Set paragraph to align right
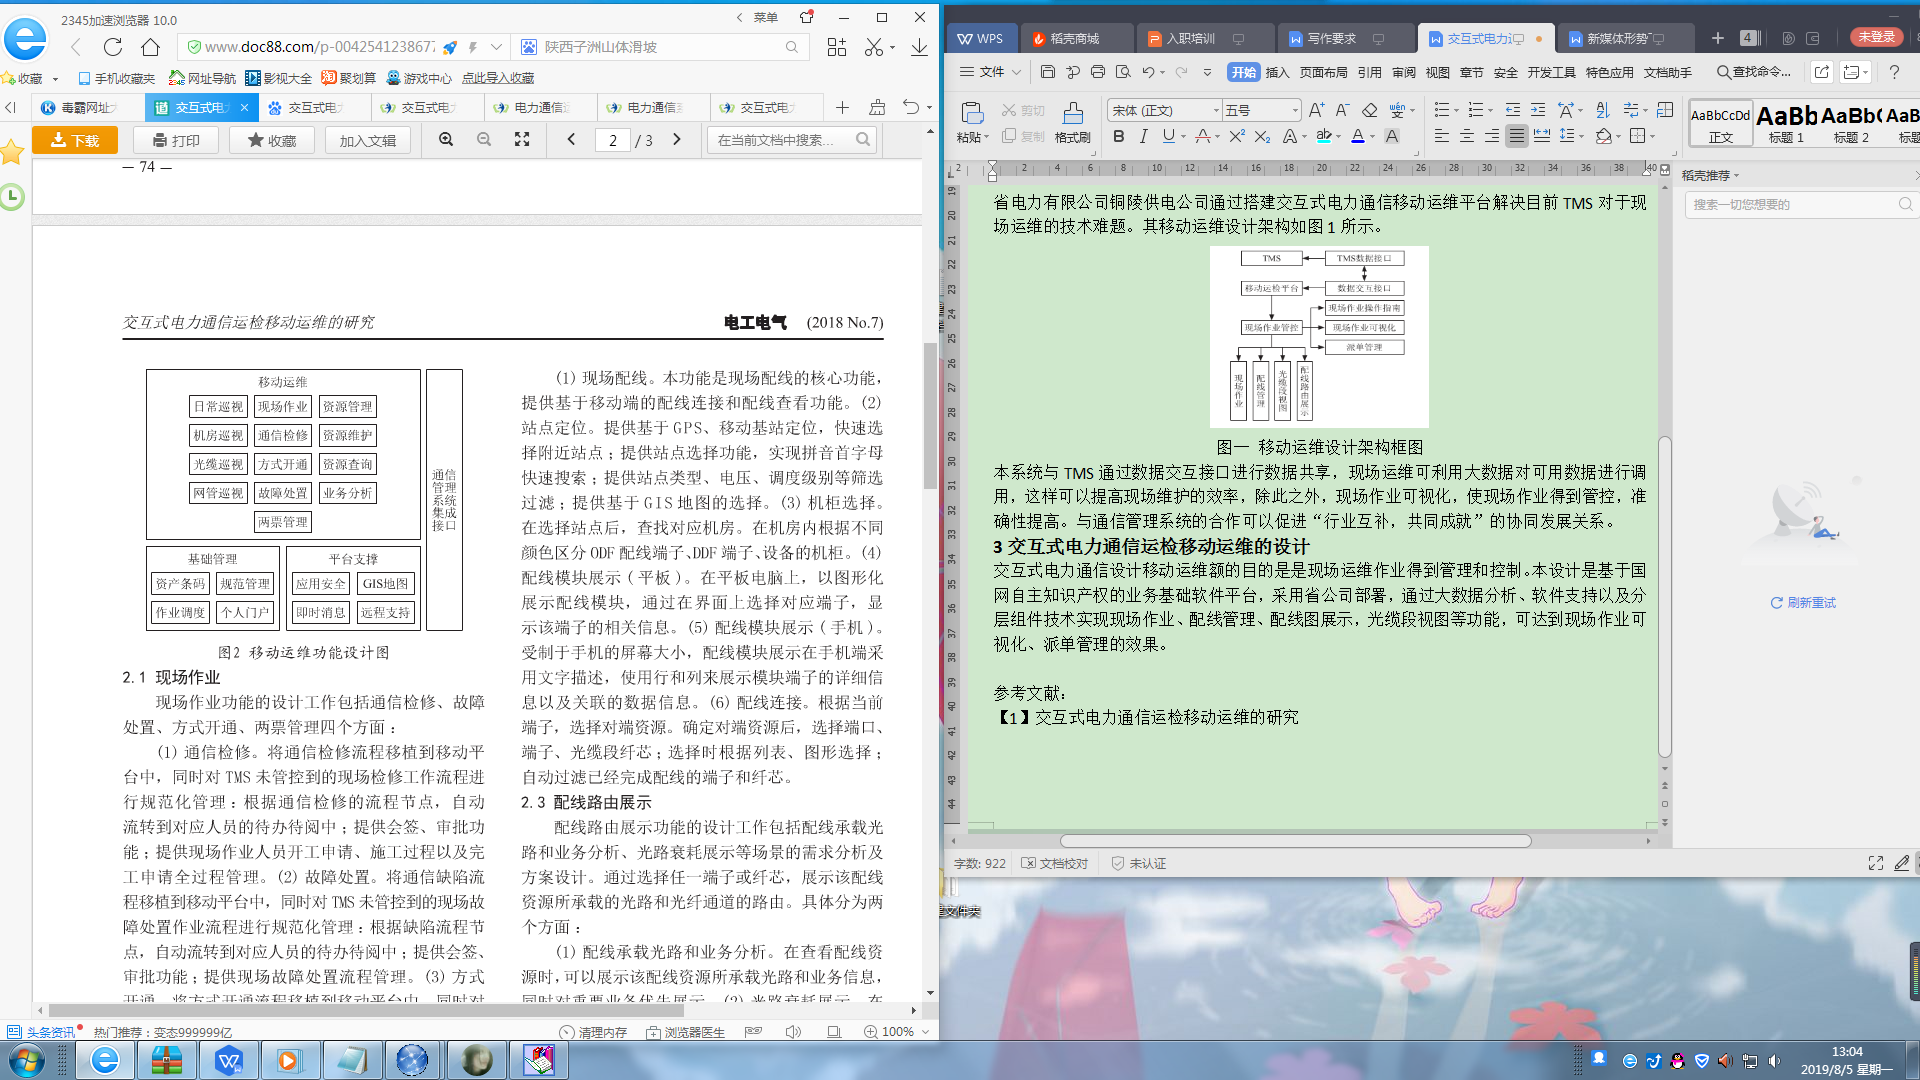 pos(1491,136)
